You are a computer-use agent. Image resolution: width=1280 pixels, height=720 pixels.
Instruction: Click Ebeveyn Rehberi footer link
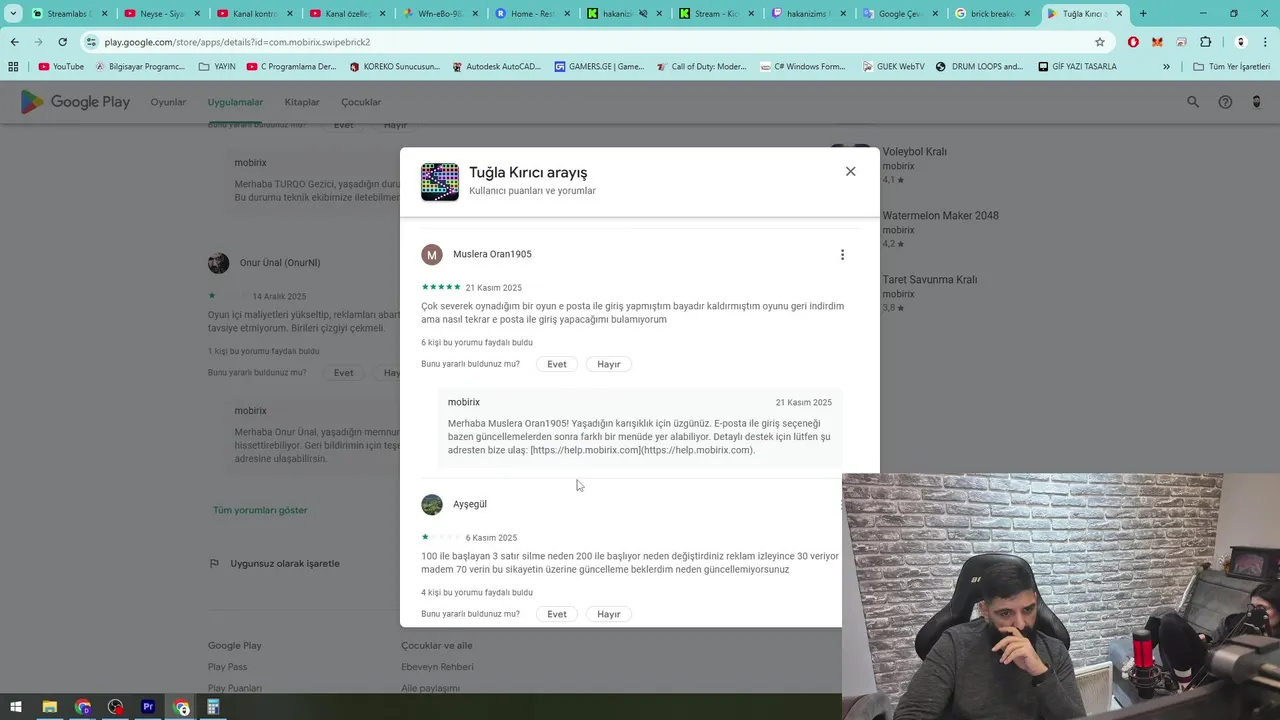(x=437, y=667)
